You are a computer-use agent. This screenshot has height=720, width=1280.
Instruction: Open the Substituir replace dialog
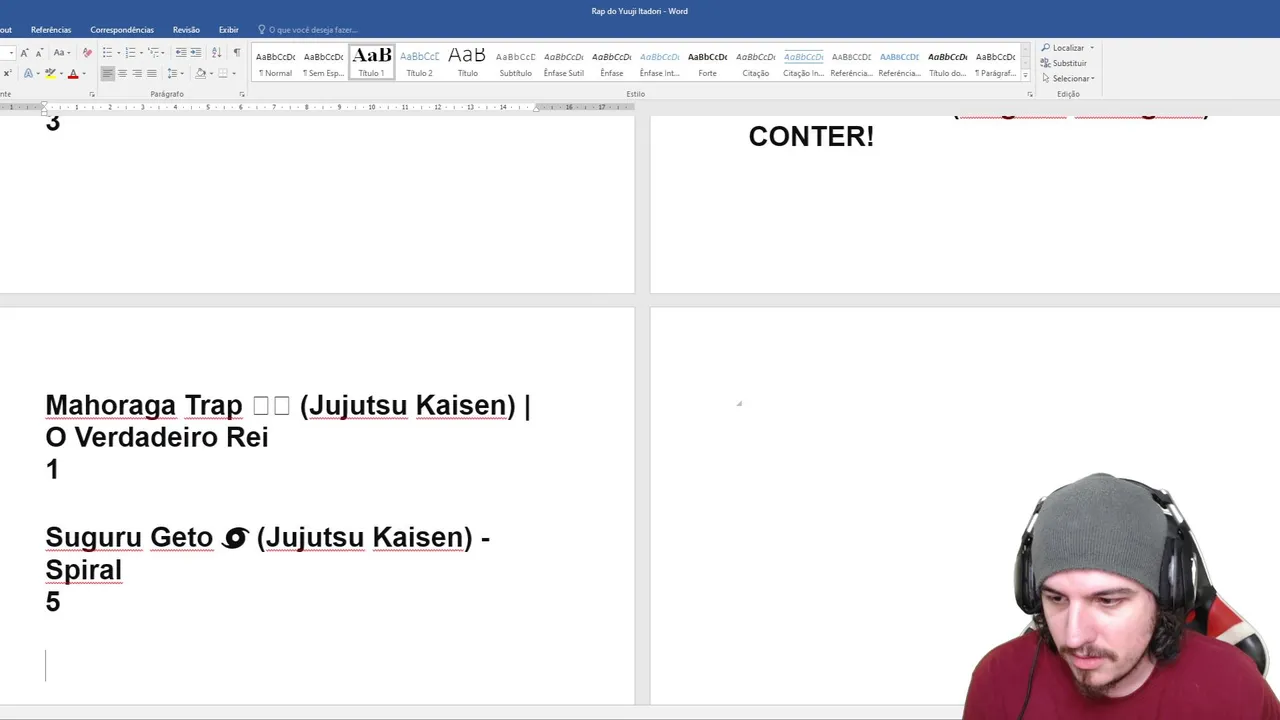1065,63
